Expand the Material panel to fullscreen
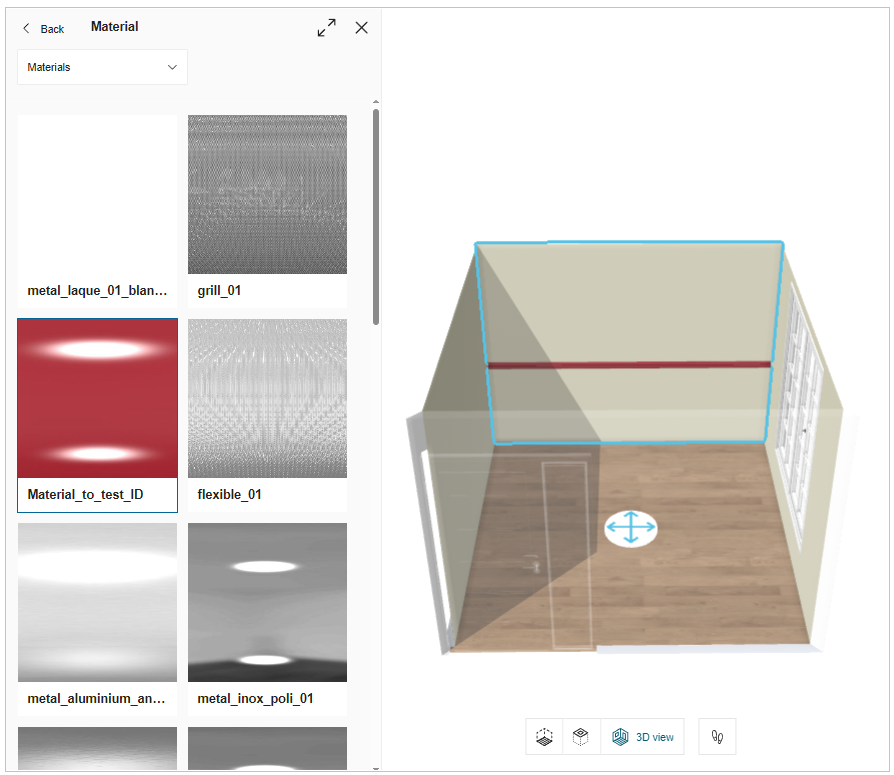Viewport: 894px width, 775px height. [x=326, y=27]
